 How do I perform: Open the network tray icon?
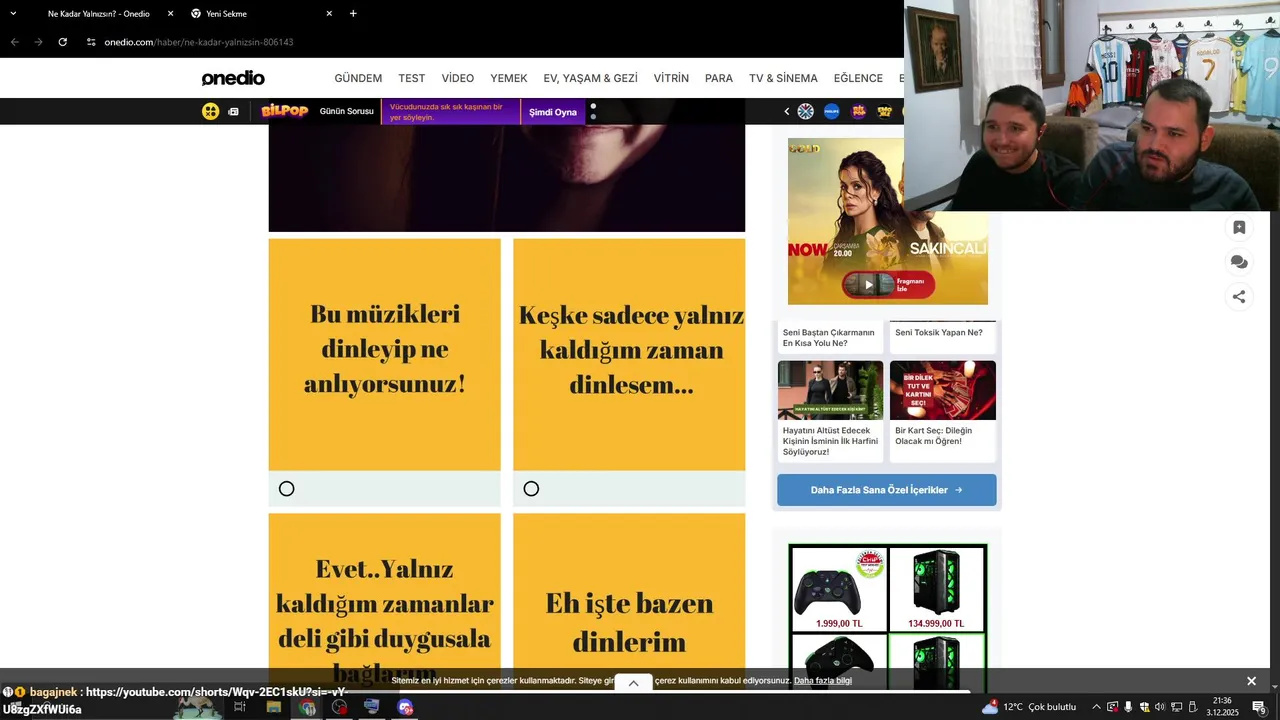click(x=1176, y=707)
